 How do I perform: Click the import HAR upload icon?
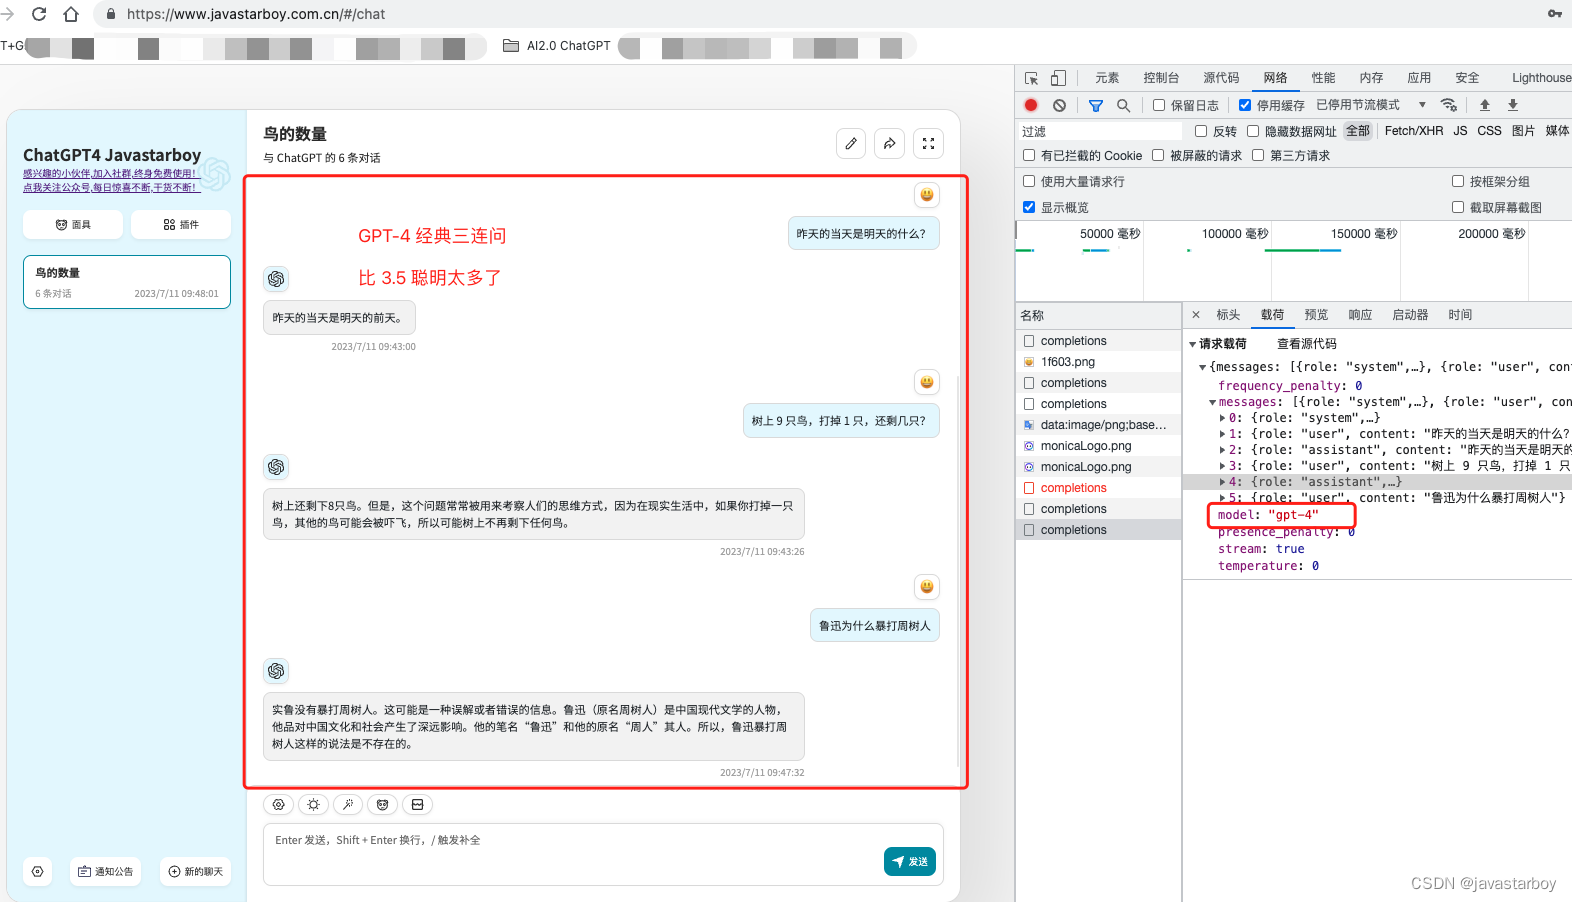pyautogui.click(x=1485, y=105)
